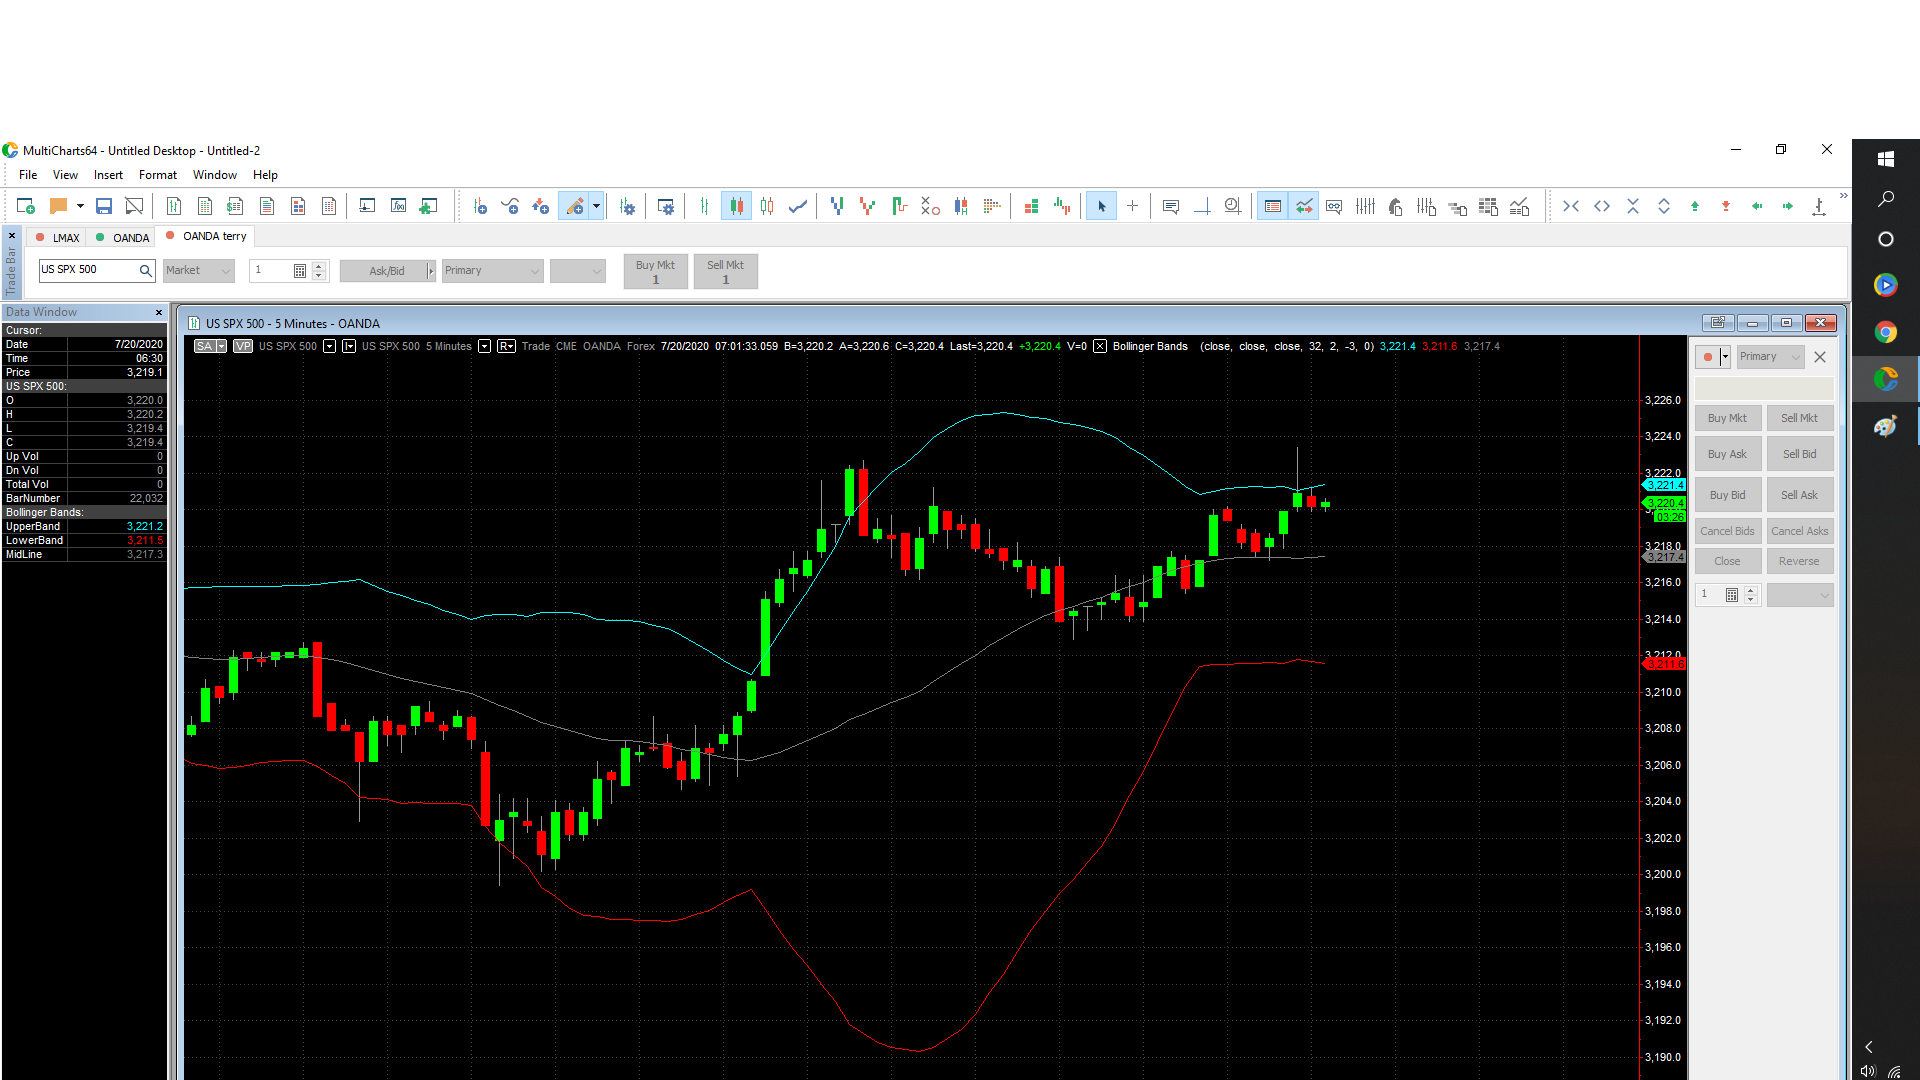Open the empty dropdown next to Primary
The height and width of the screenshot is (1080, 1920).
point(578,270)
